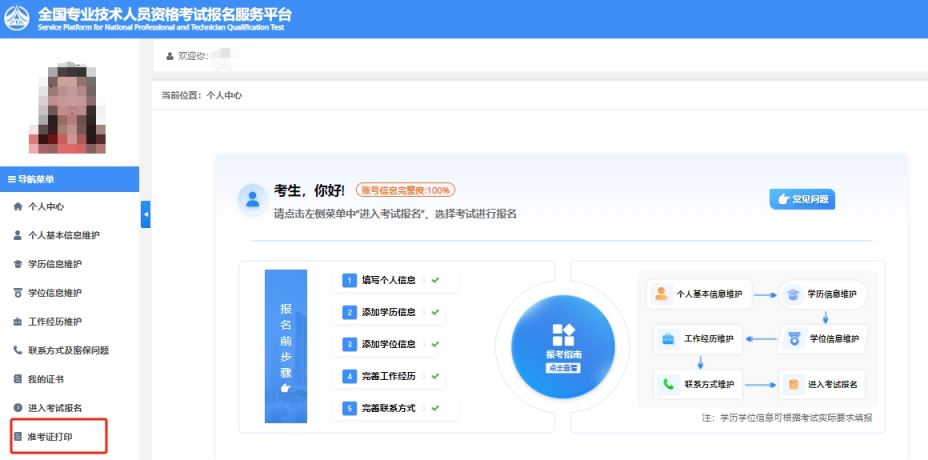Open 准考证打印 in the sidebar

click(55, 438)
